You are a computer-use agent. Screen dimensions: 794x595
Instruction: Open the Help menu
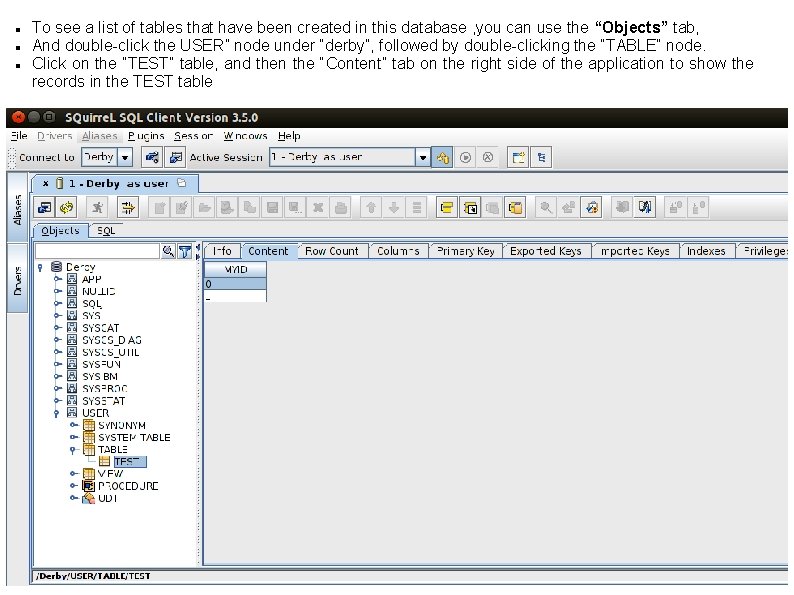(289, 136)
